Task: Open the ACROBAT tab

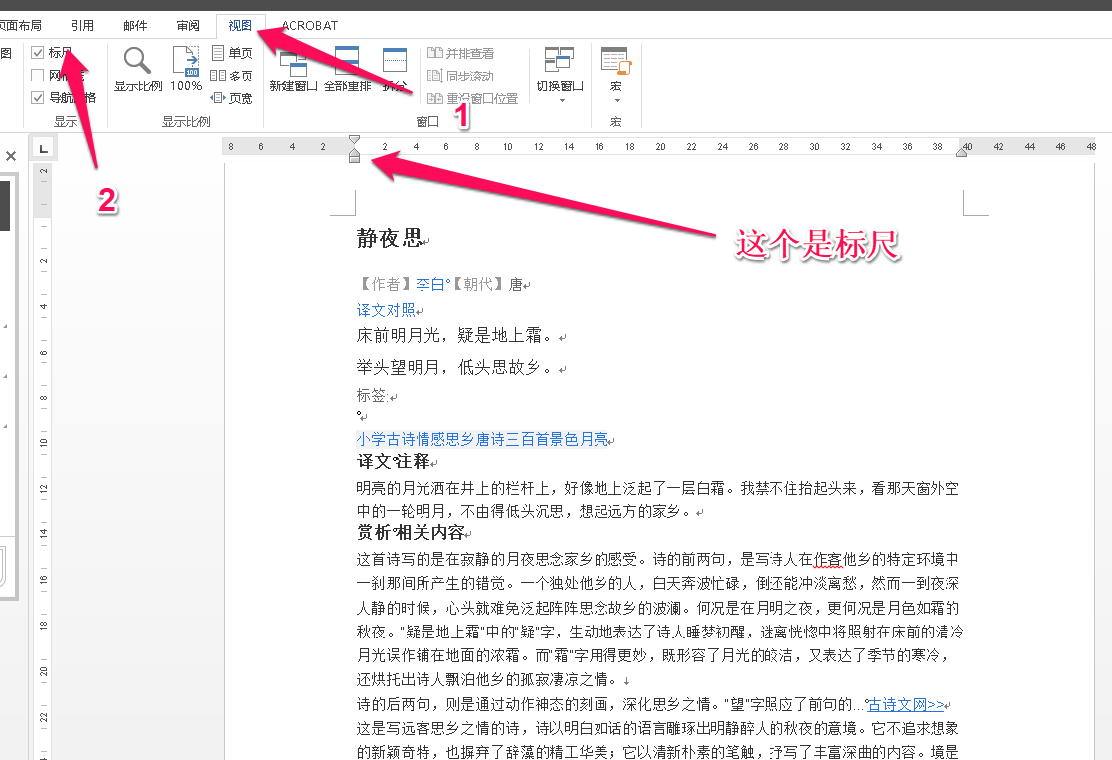Action: pos(310,26)
